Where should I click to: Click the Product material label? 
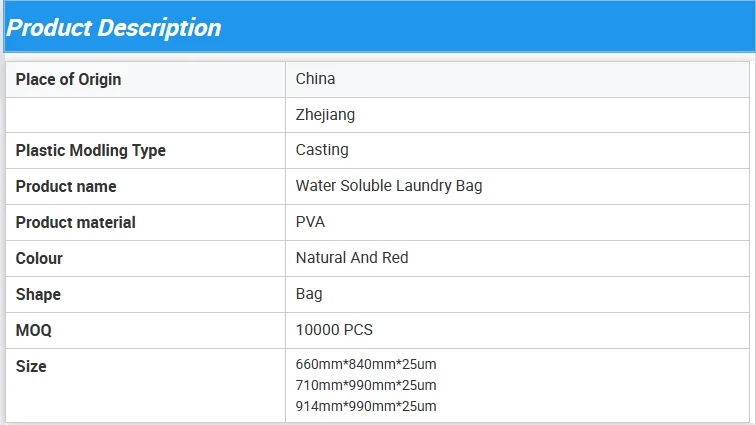pyautogui.click(x=76, y=223)
